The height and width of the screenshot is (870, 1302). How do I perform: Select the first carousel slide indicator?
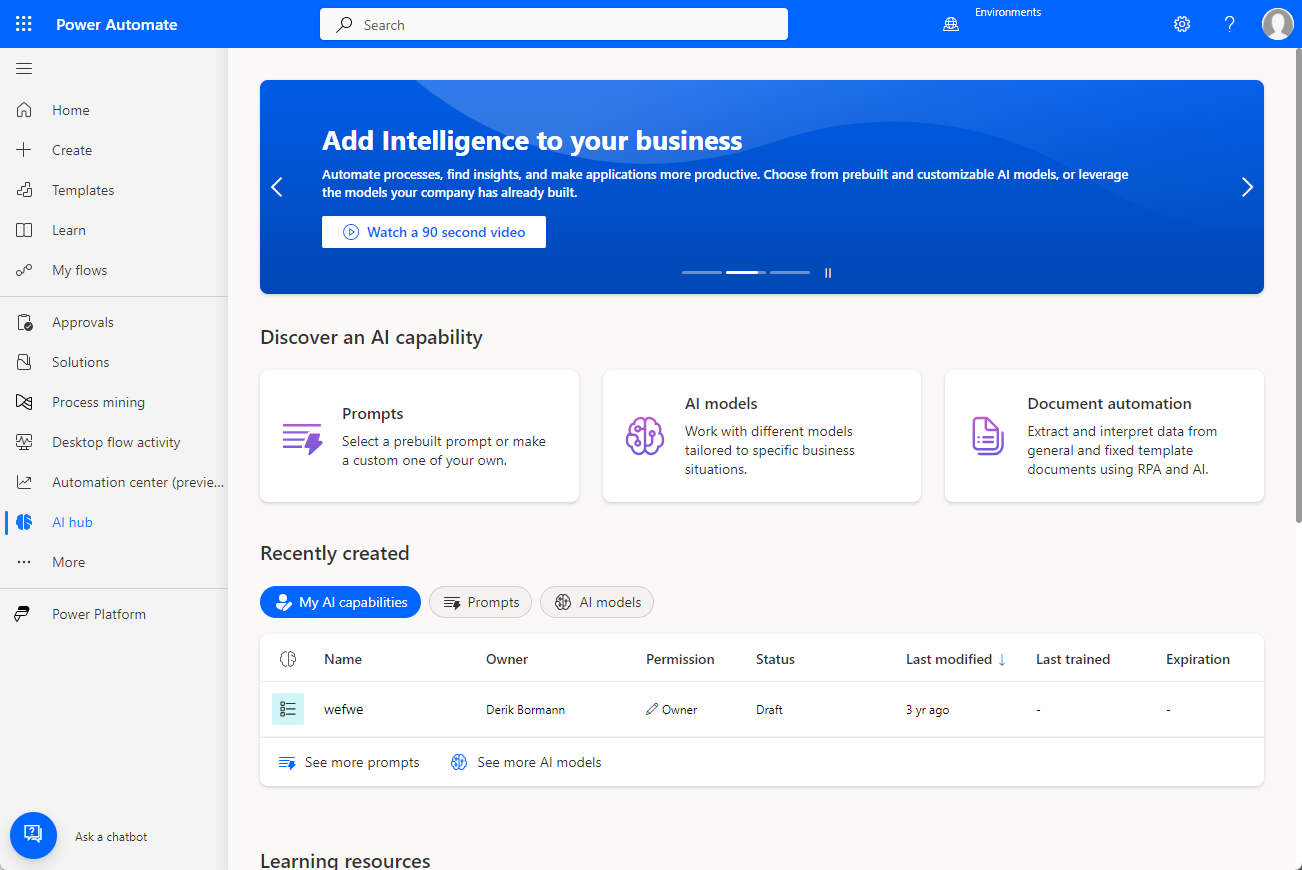click(702, 272)
